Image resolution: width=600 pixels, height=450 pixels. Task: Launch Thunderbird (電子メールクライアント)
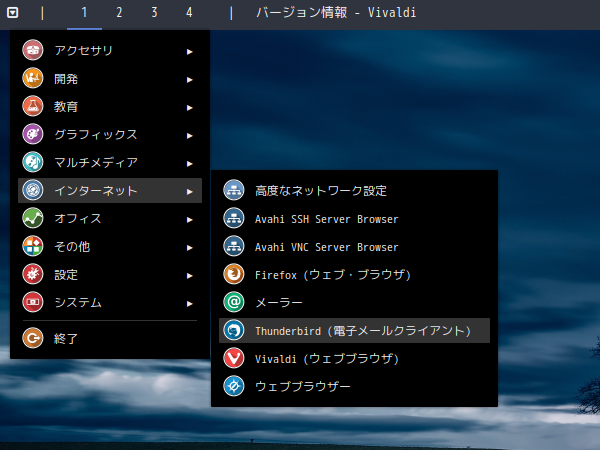[354, 330]
